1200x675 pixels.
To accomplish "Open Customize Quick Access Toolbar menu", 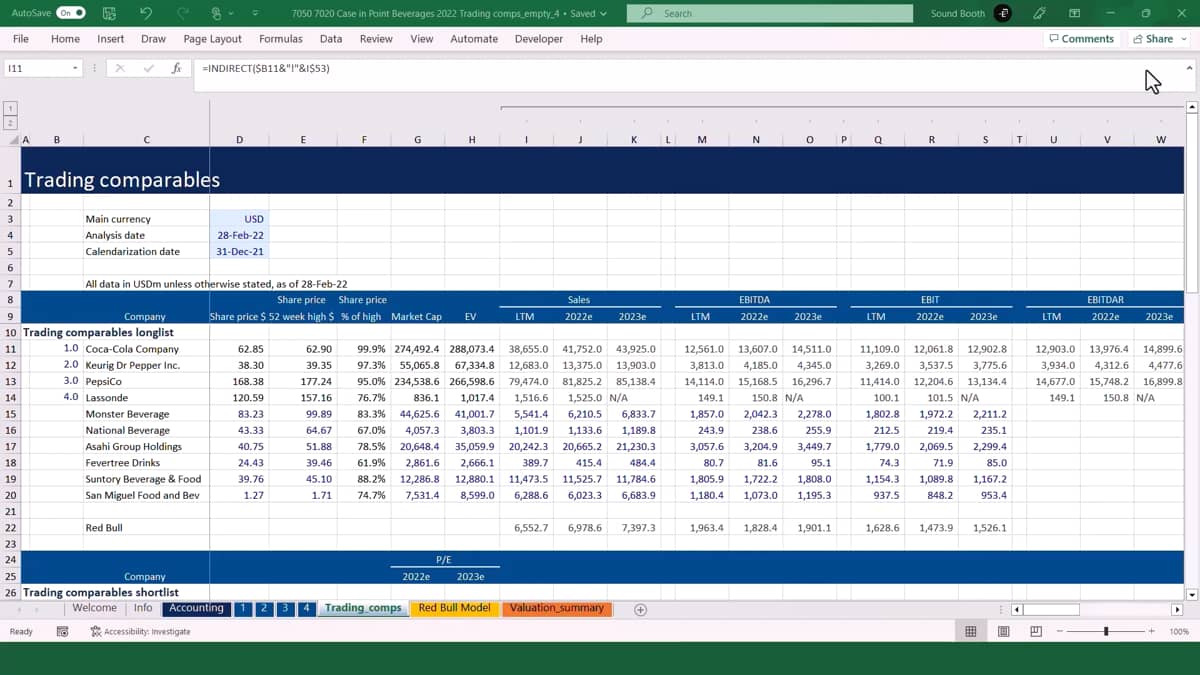I will (255, 13).
